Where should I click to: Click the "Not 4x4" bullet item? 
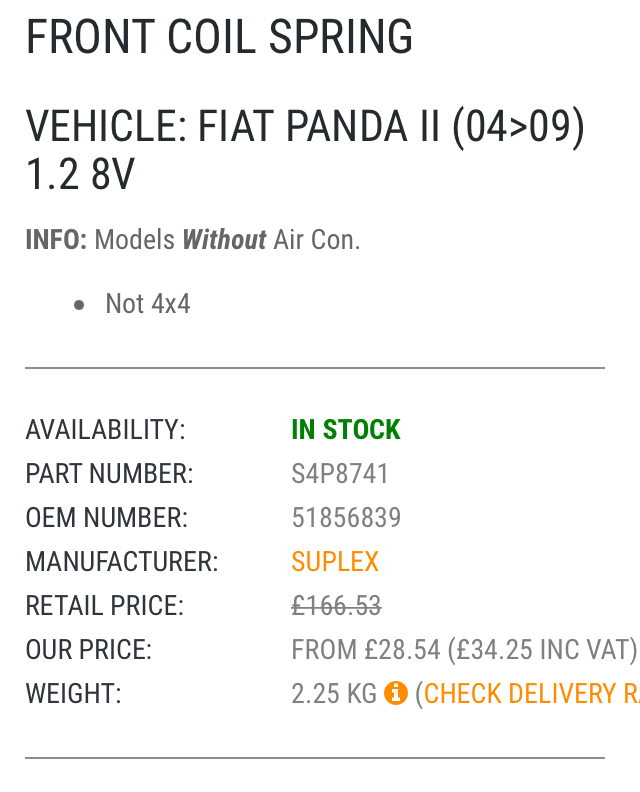(x=147, y=304)
